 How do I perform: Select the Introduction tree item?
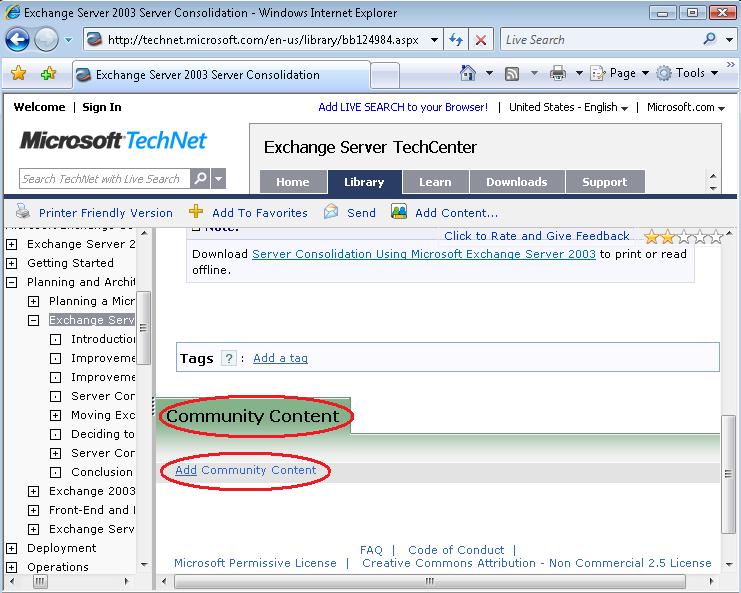pyautogui.click(x=103, y=339)
